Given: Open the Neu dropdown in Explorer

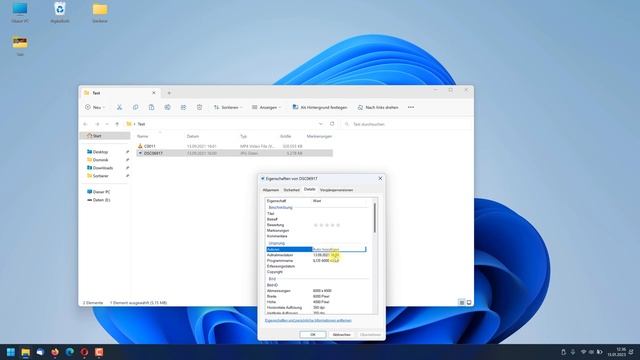Looking at the screenshot, I should click(95, 107).
